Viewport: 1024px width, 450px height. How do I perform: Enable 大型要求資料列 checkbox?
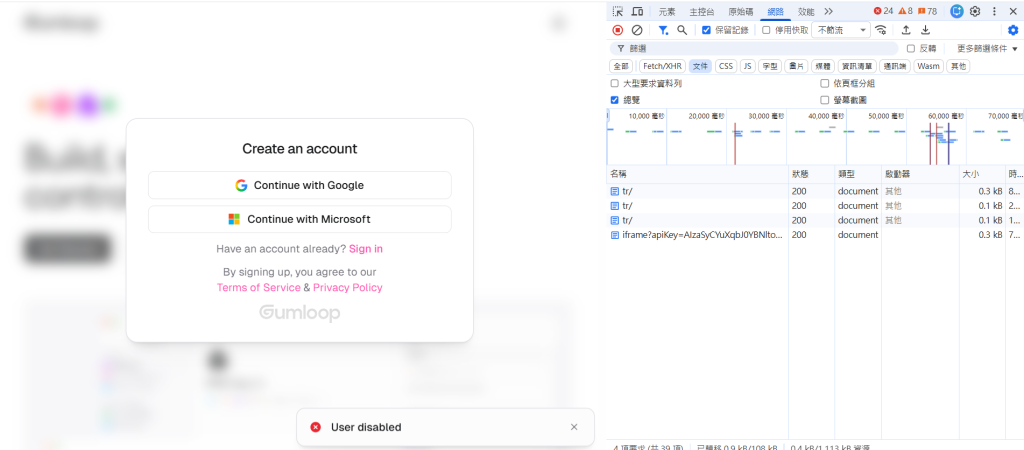[x=615, y=84]
